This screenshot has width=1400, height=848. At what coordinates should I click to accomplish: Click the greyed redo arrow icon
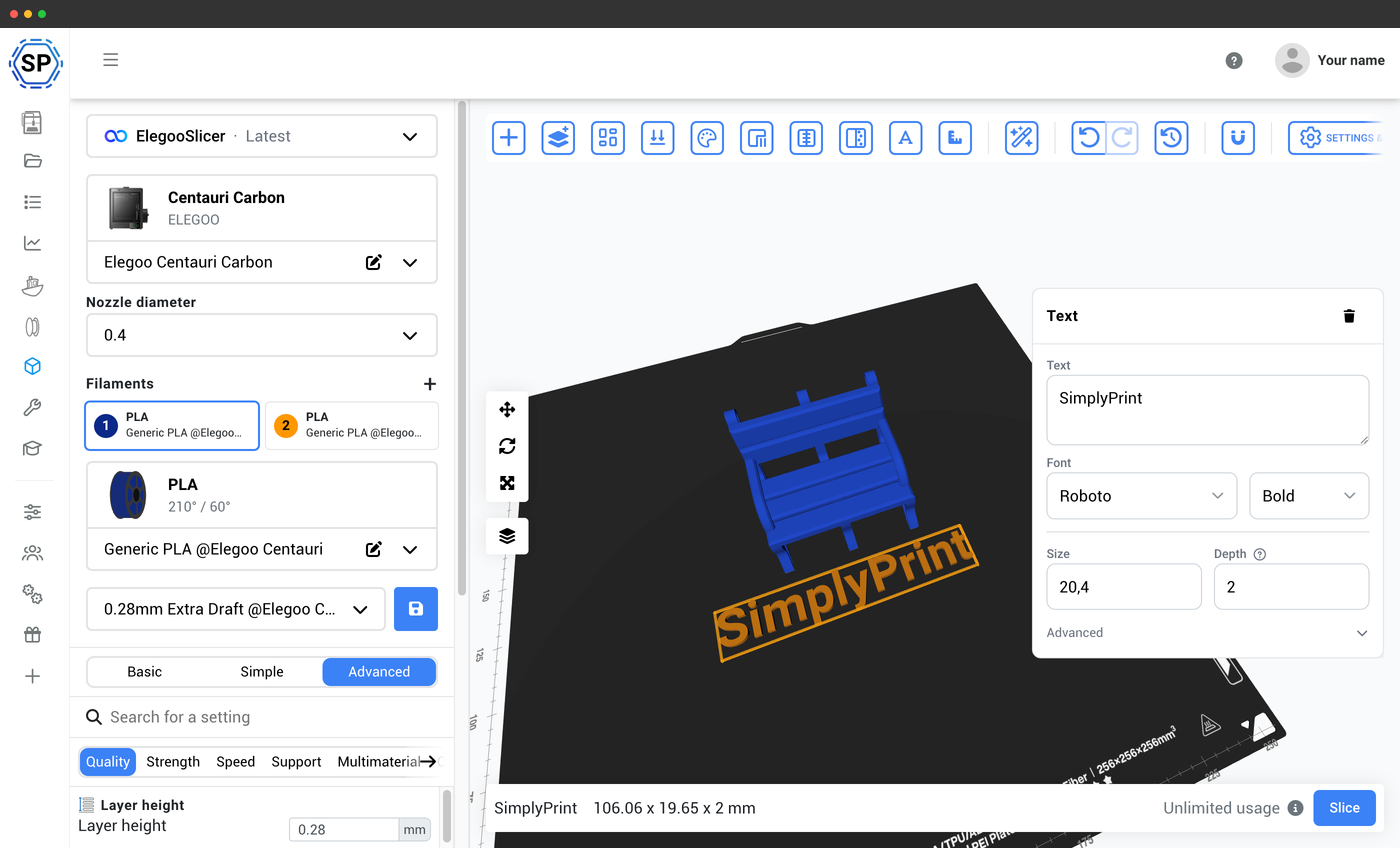click(1122, 138)
